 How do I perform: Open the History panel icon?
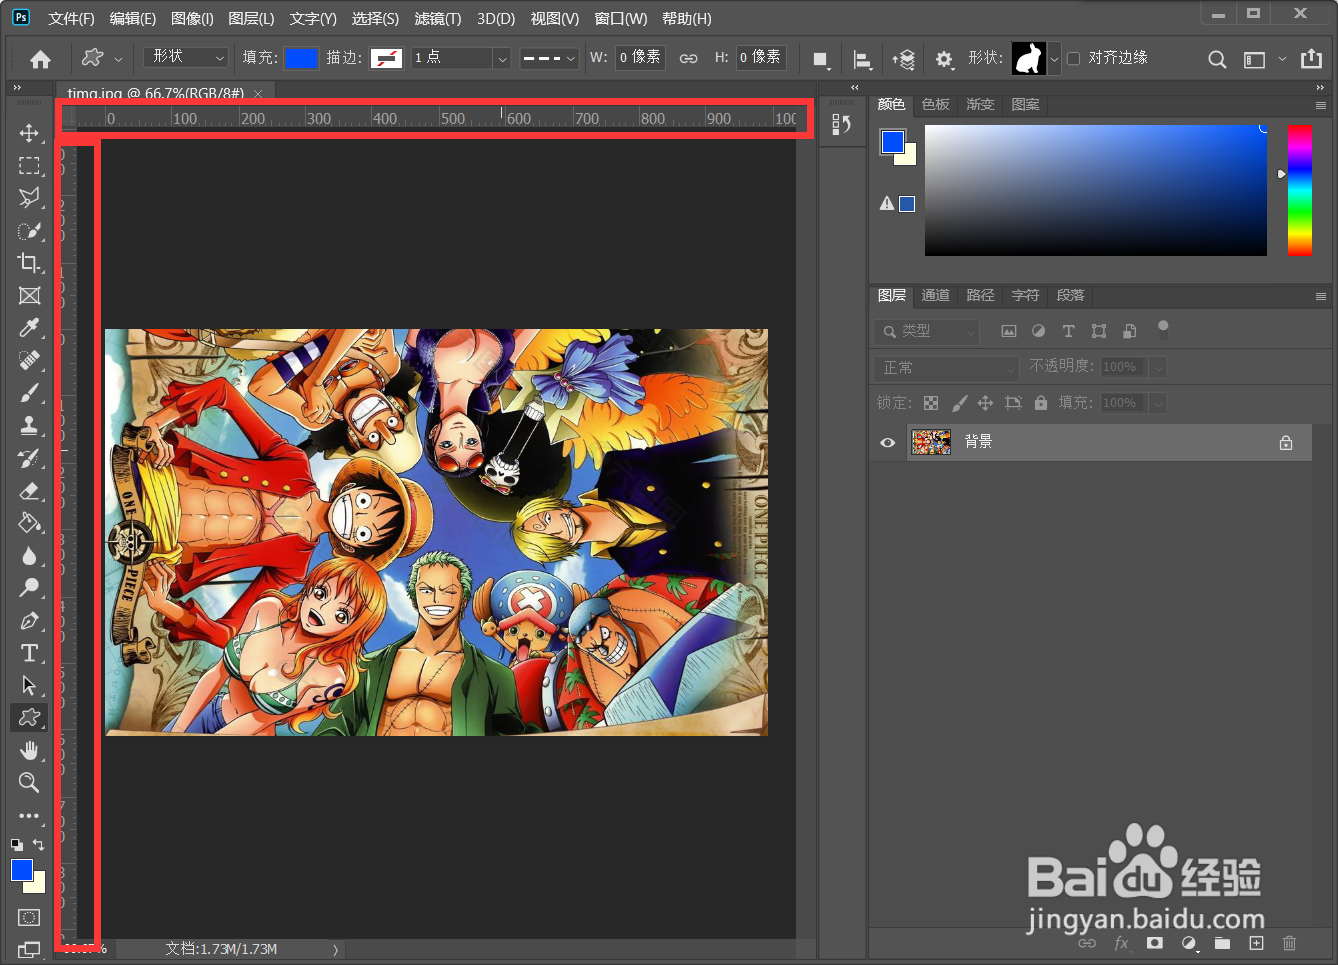click(x=841, y=124)
